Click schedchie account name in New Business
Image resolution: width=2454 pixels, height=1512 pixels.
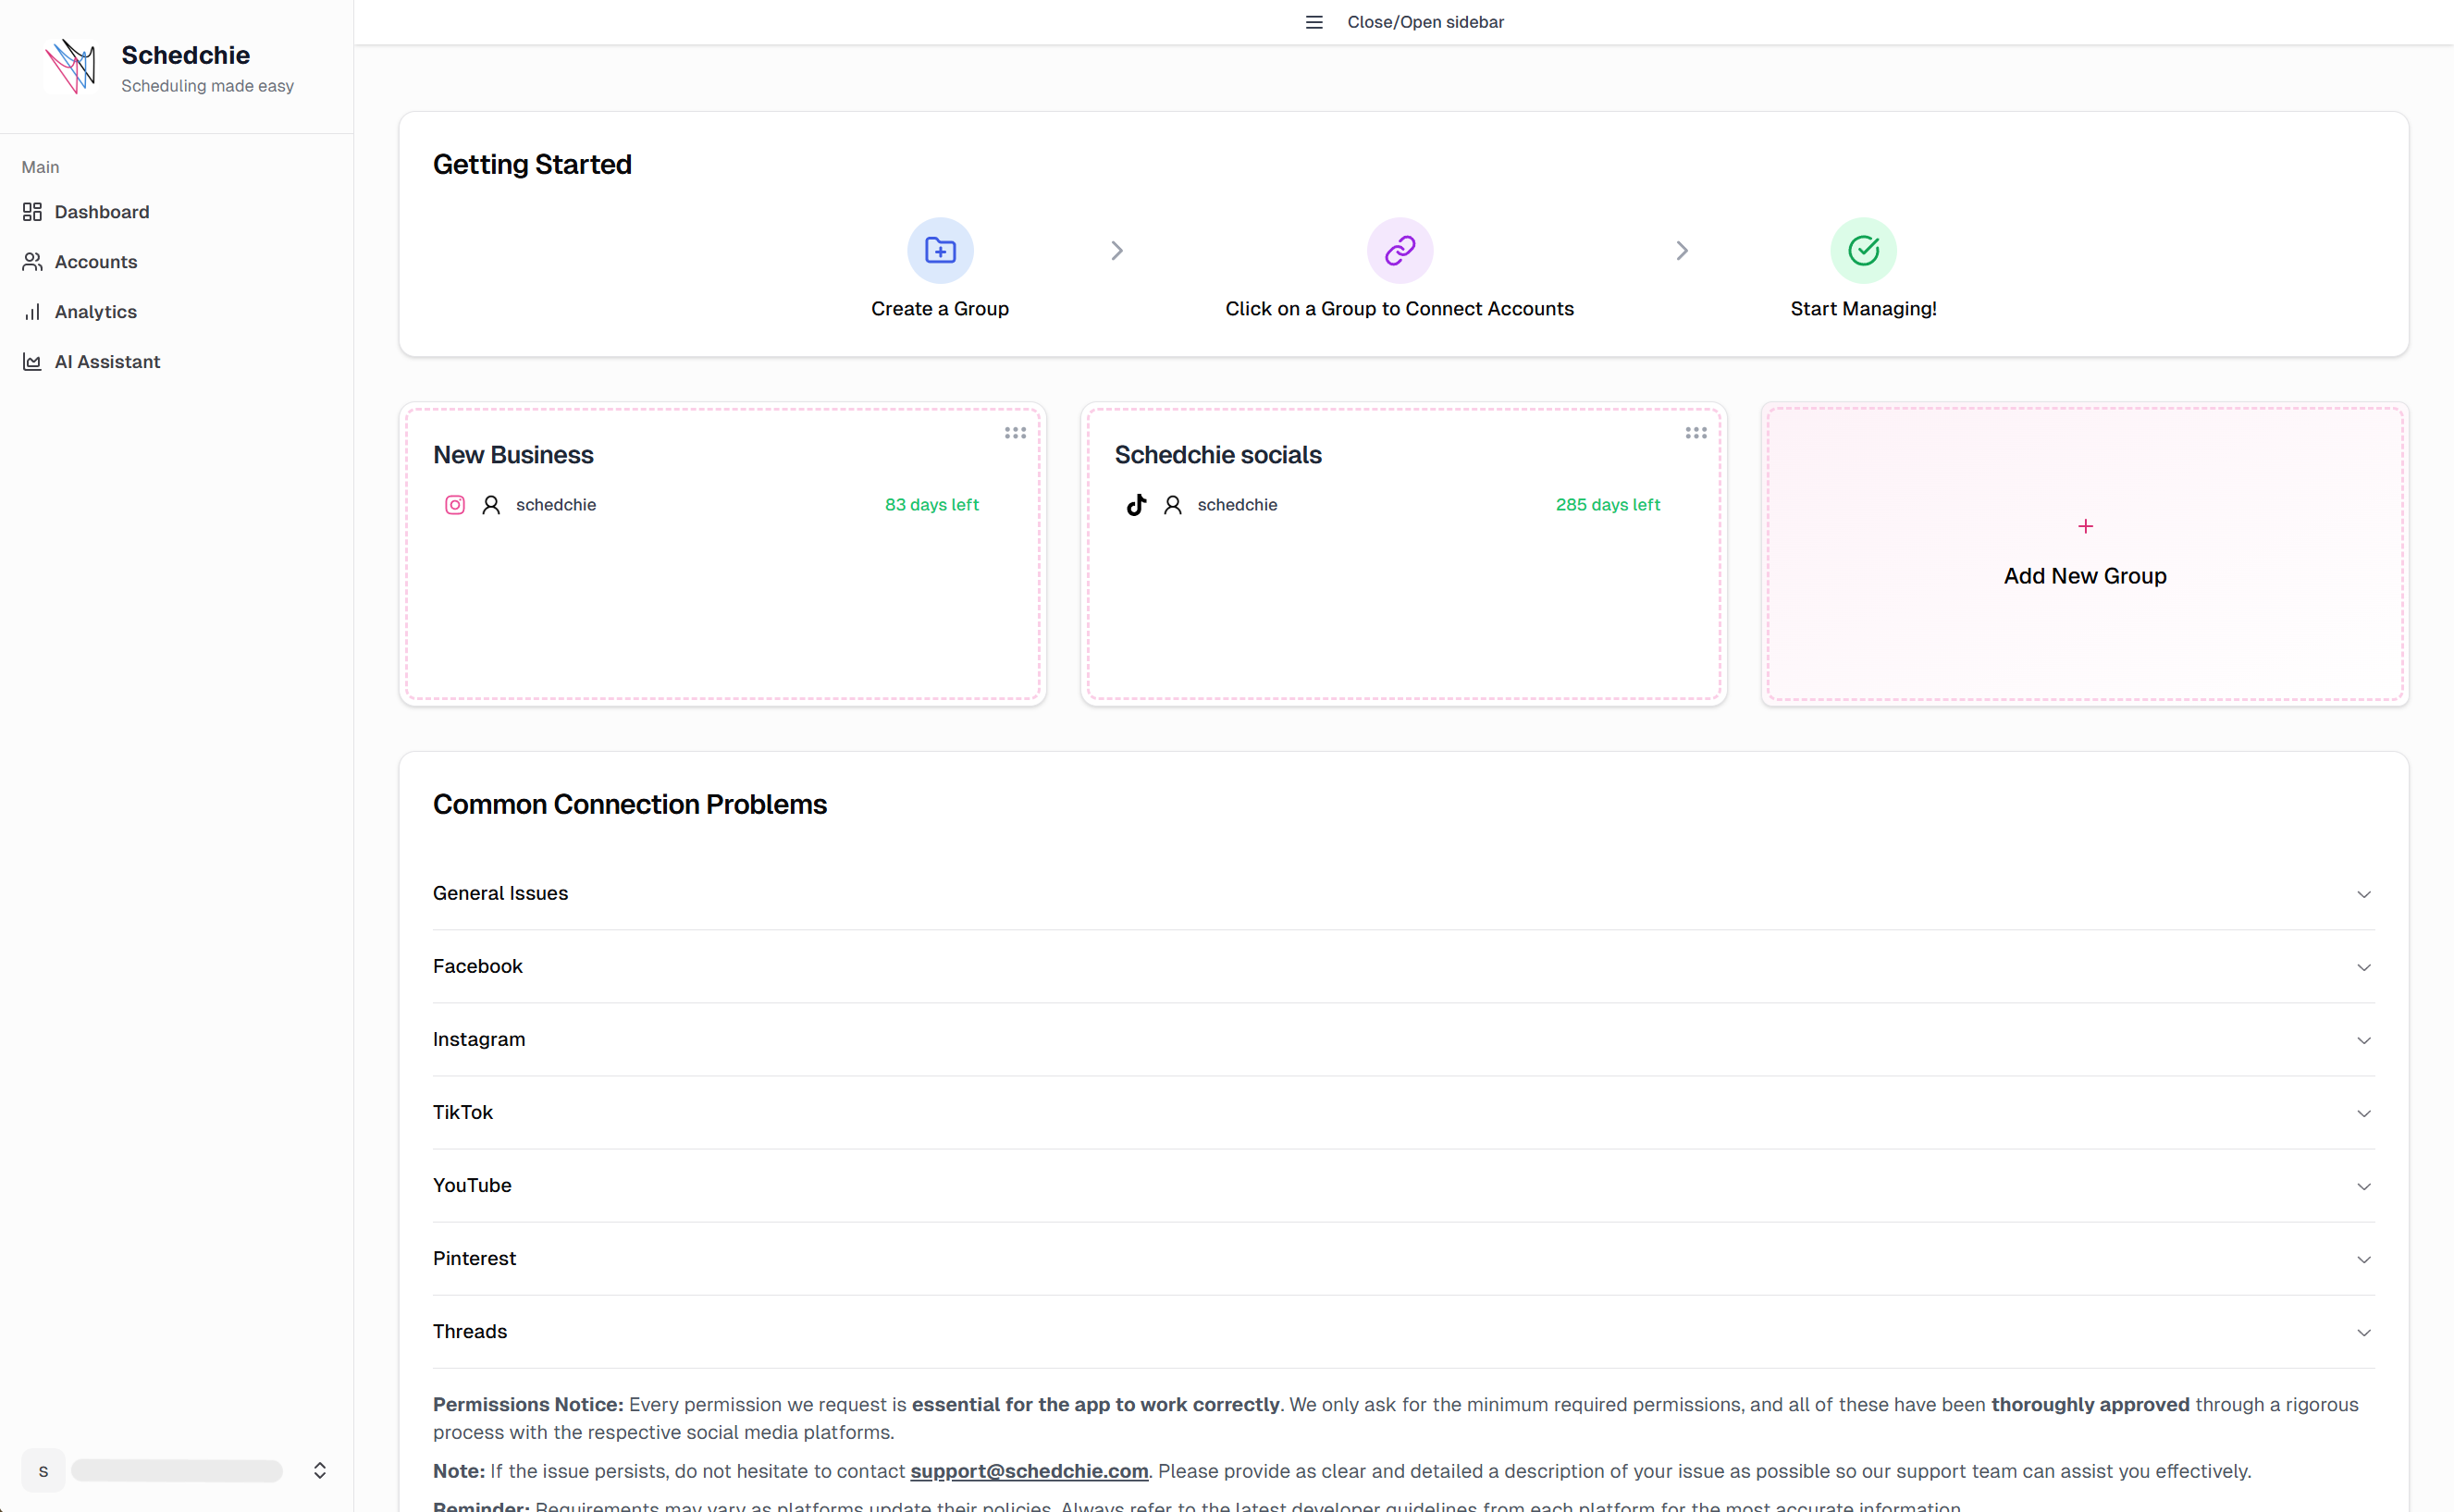pos(556,505)
